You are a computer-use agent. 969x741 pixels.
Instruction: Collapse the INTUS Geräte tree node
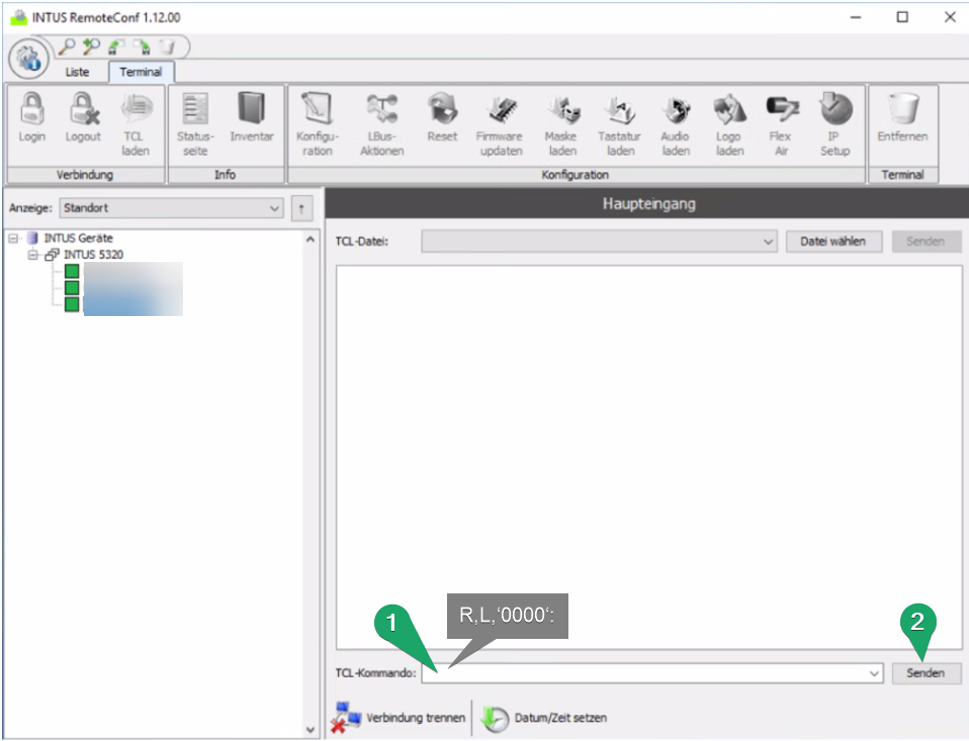(x=14, y=239)
